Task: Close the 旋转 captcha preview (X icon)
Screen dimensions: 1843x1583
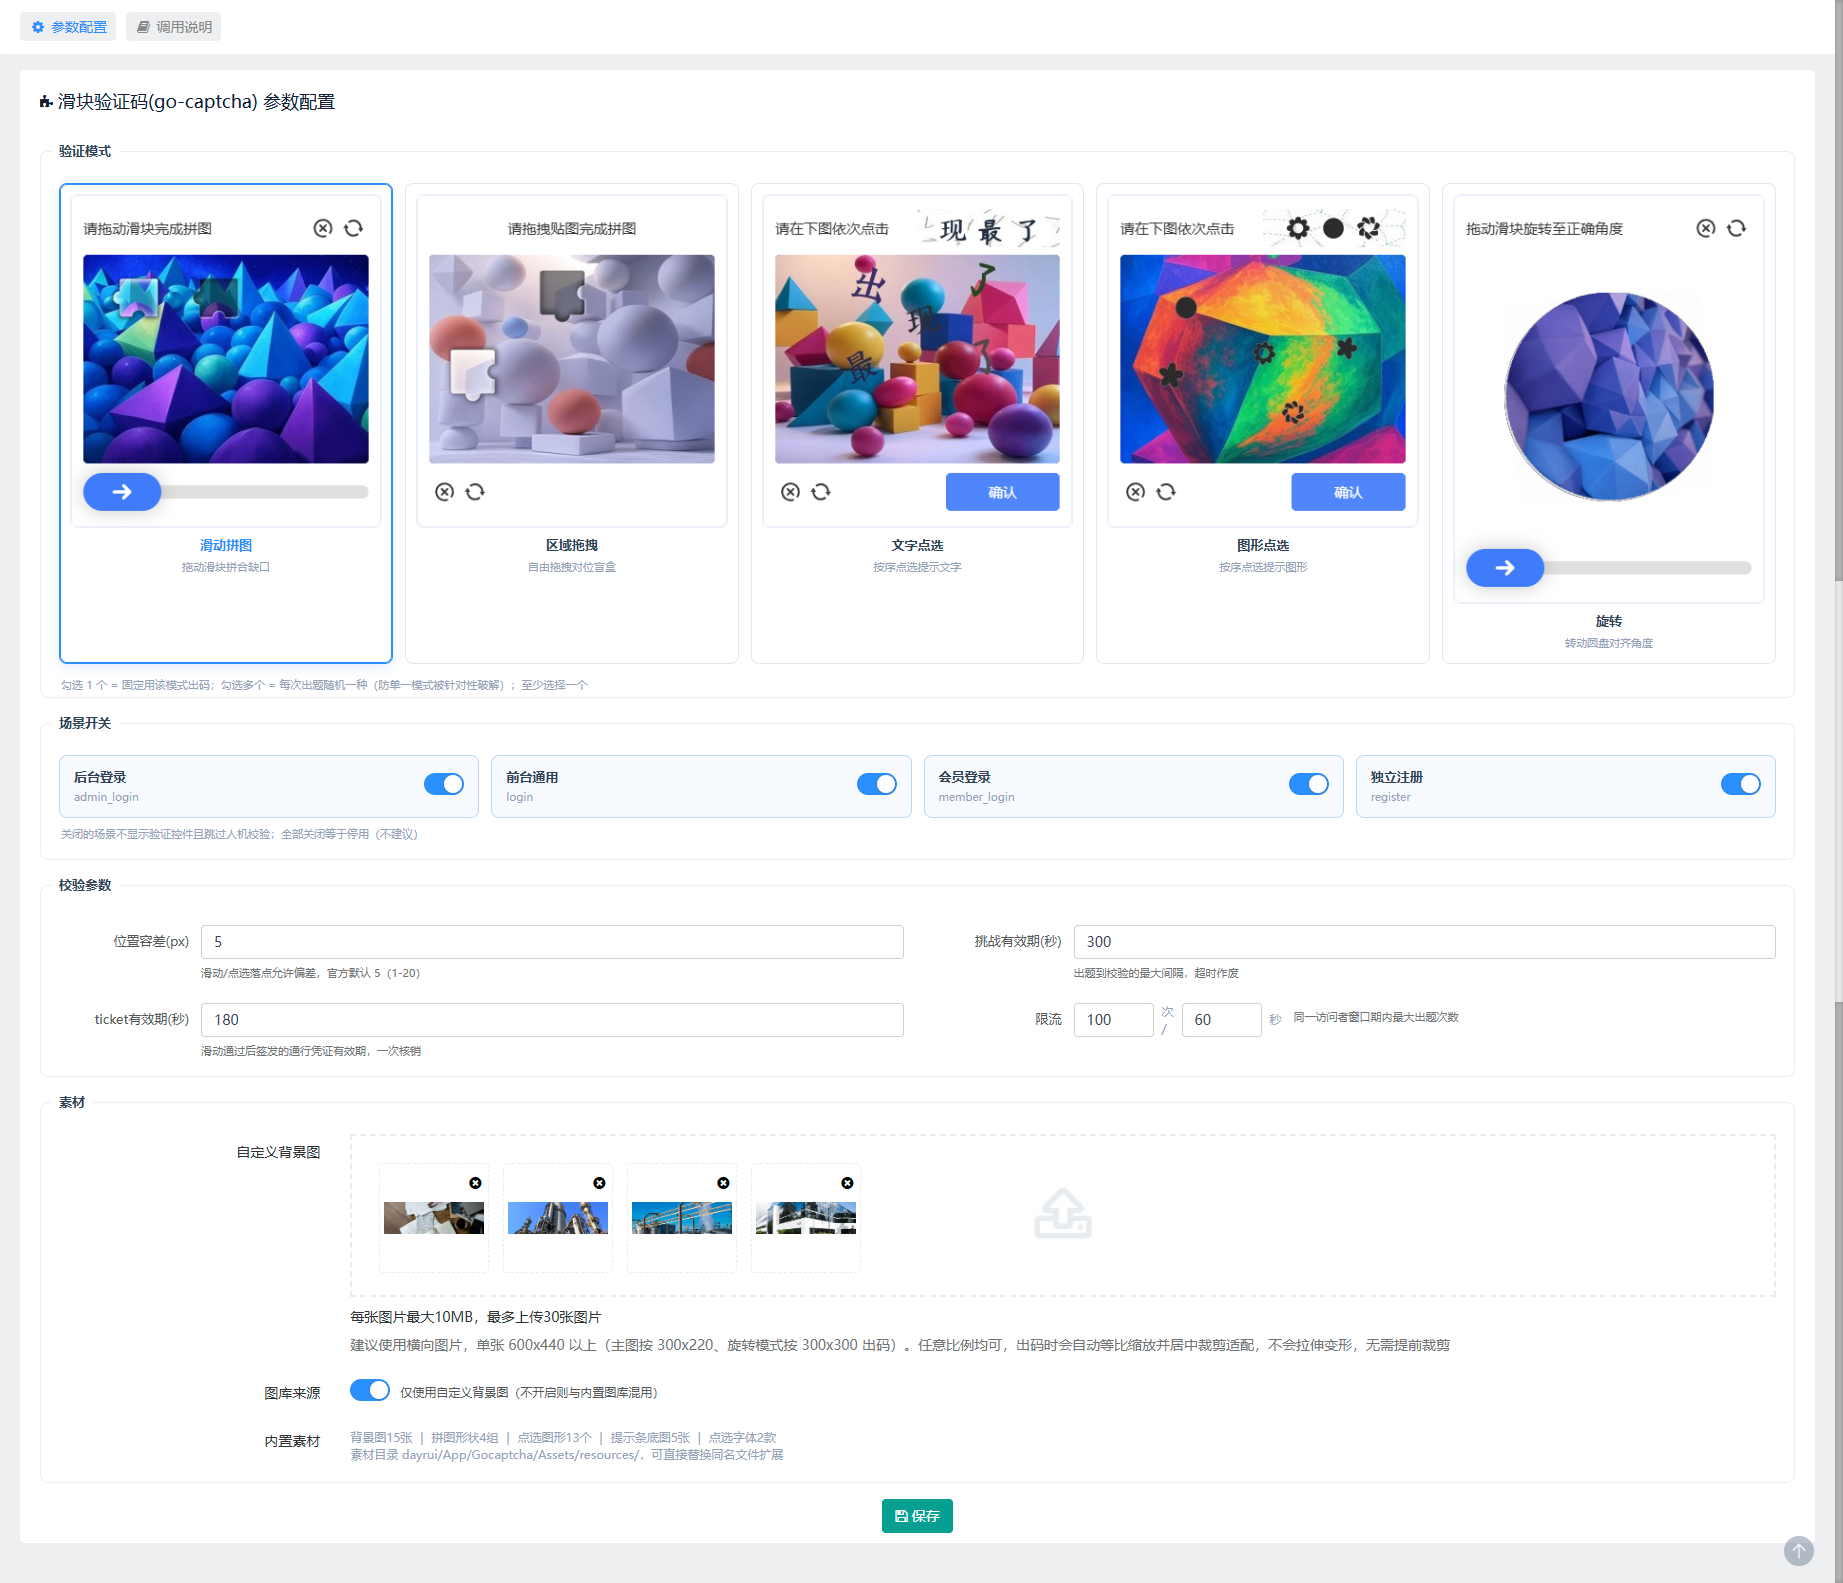Action: coord(1706,228)
